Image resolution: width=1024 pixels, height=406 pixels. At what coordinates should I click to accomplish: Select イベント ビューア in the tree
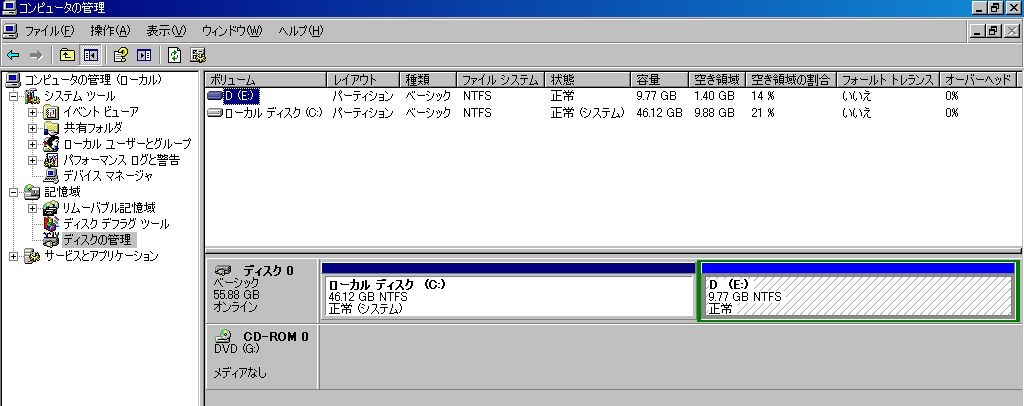point(101,112)
